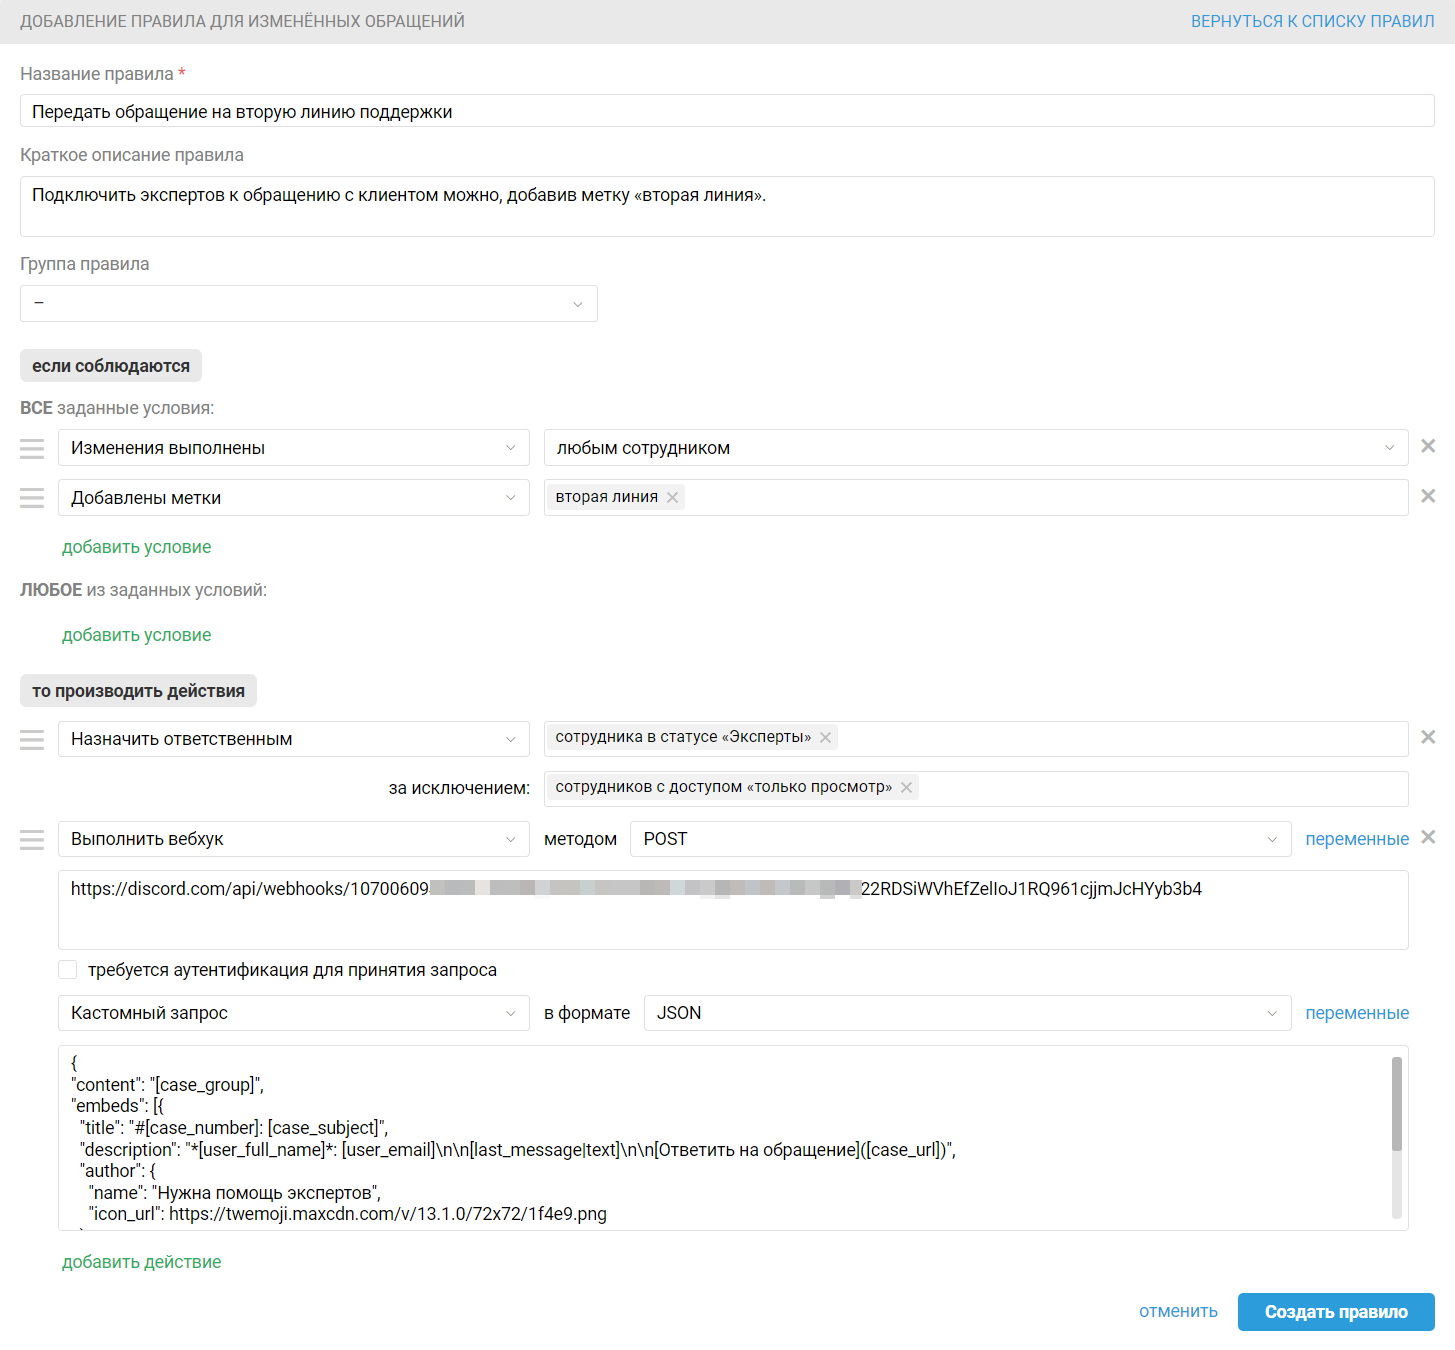Open 'переменные' link next to POST method
Viewport: 1455px width, 1350px height.
tap(1357, 839)
